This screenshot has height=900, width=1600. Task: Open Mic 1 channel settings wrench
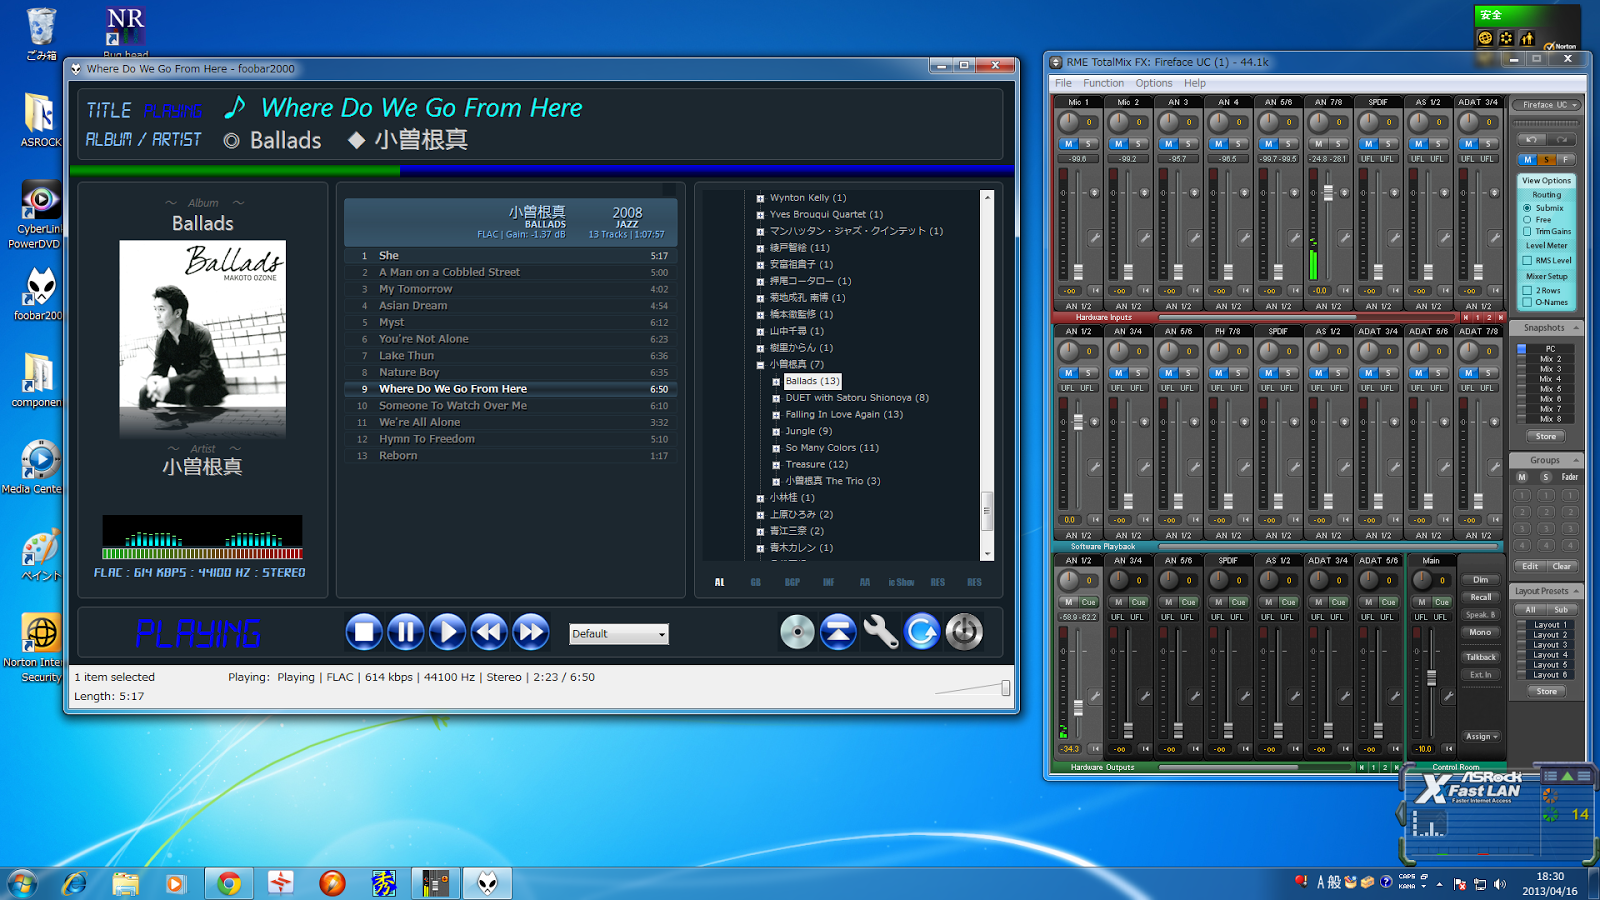[1095, 238]
